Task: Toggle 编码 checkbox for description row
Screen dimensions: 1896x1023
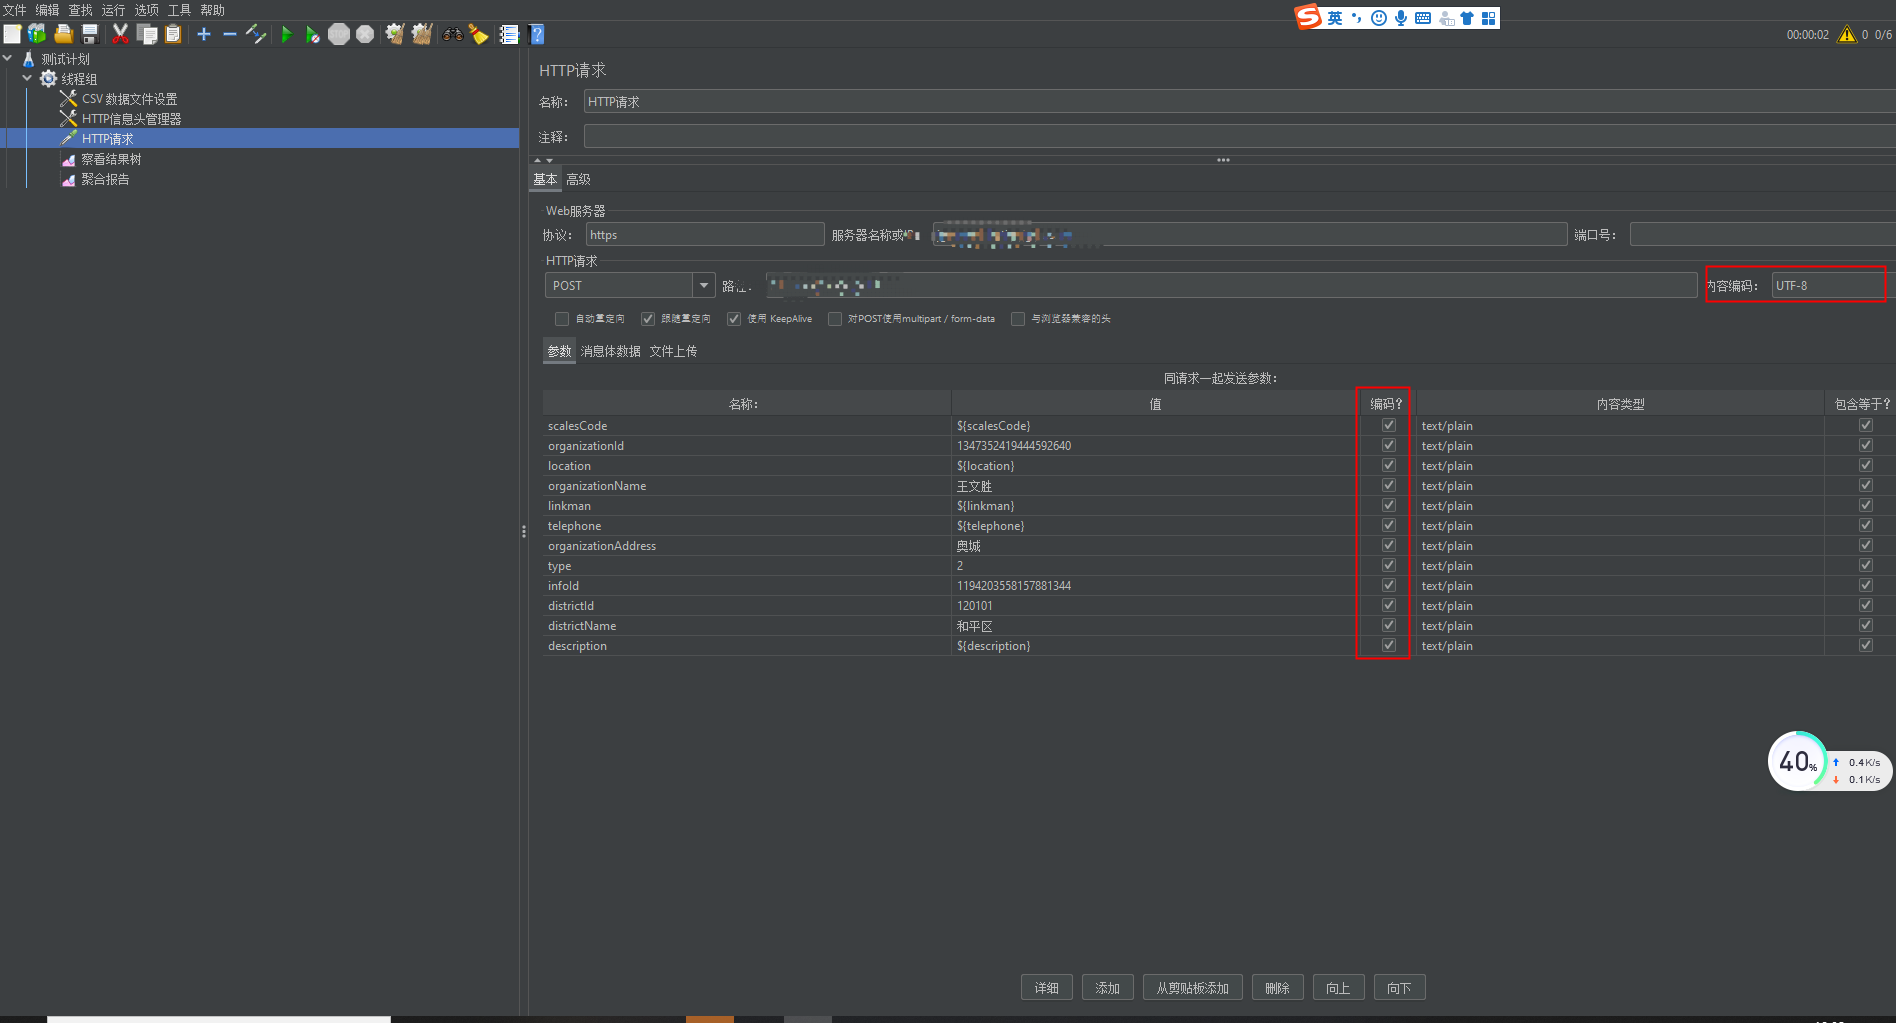Action: tap(1389, 645)
